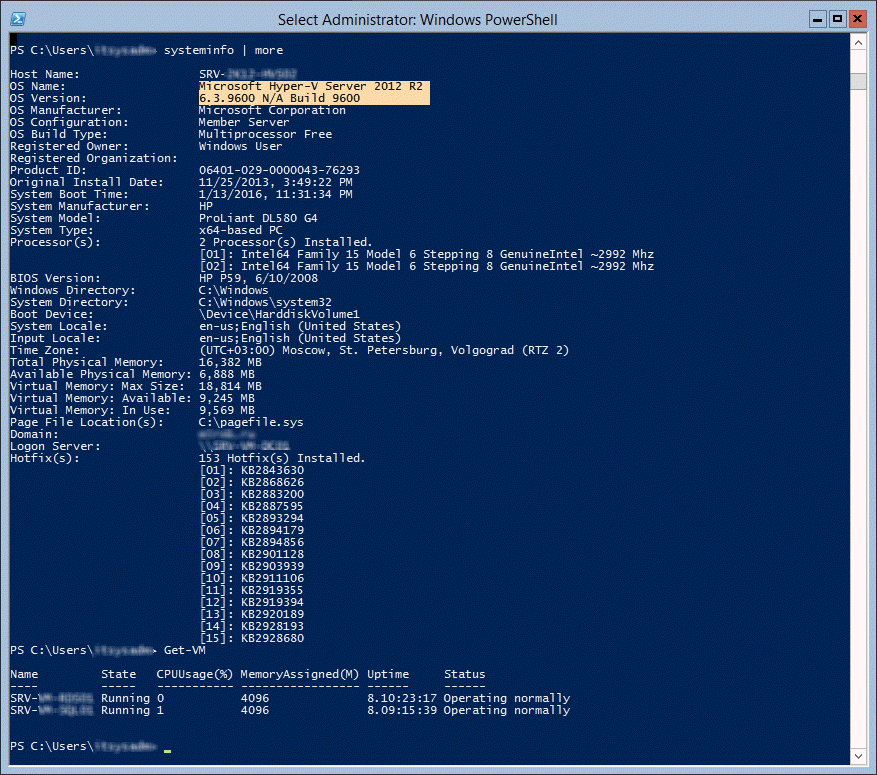
Task: Click install date '11/25/2013, 3:49:22 PM'
Action: (276, 182)
